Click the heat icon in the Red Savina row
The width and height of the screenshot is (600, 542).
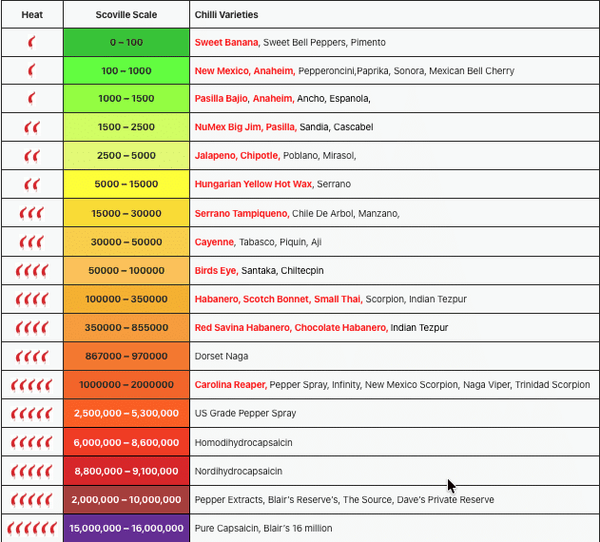(32, 328)
